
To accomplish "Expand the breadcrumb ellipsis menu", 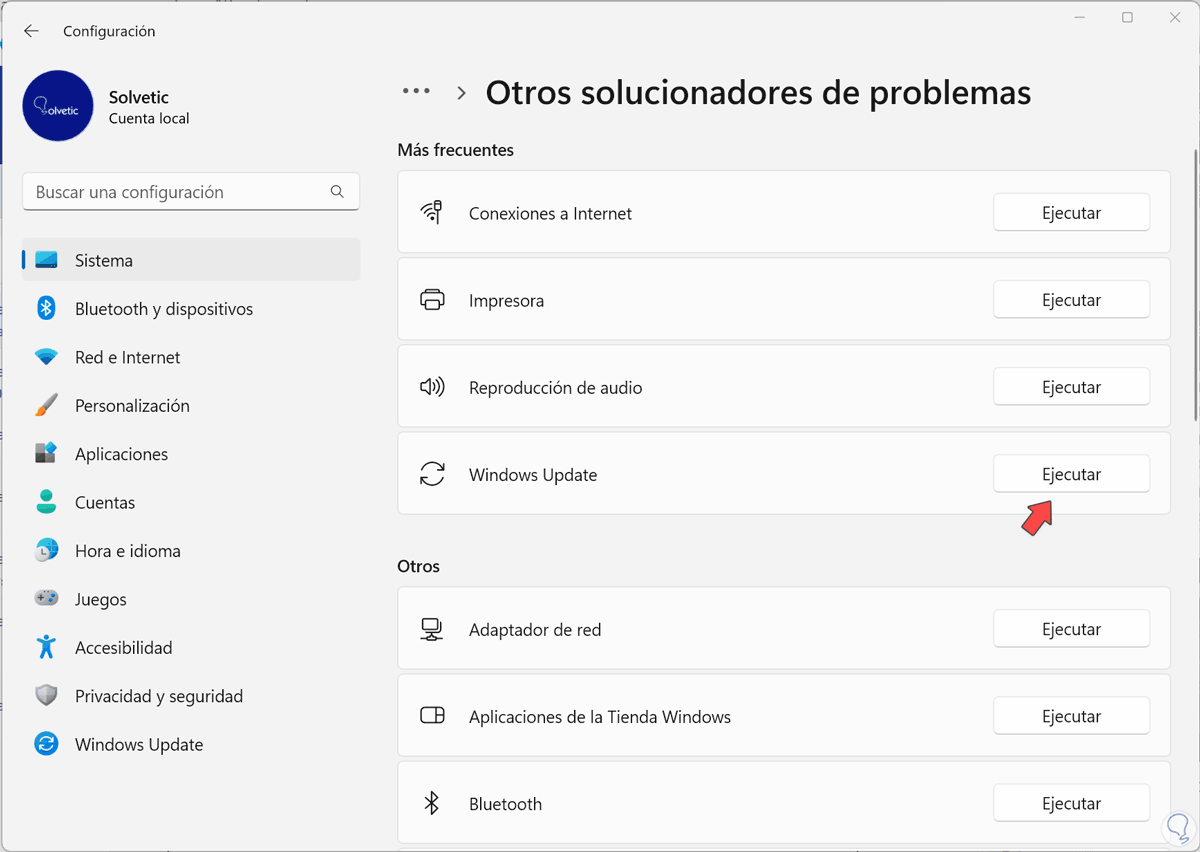I will 416,92.
